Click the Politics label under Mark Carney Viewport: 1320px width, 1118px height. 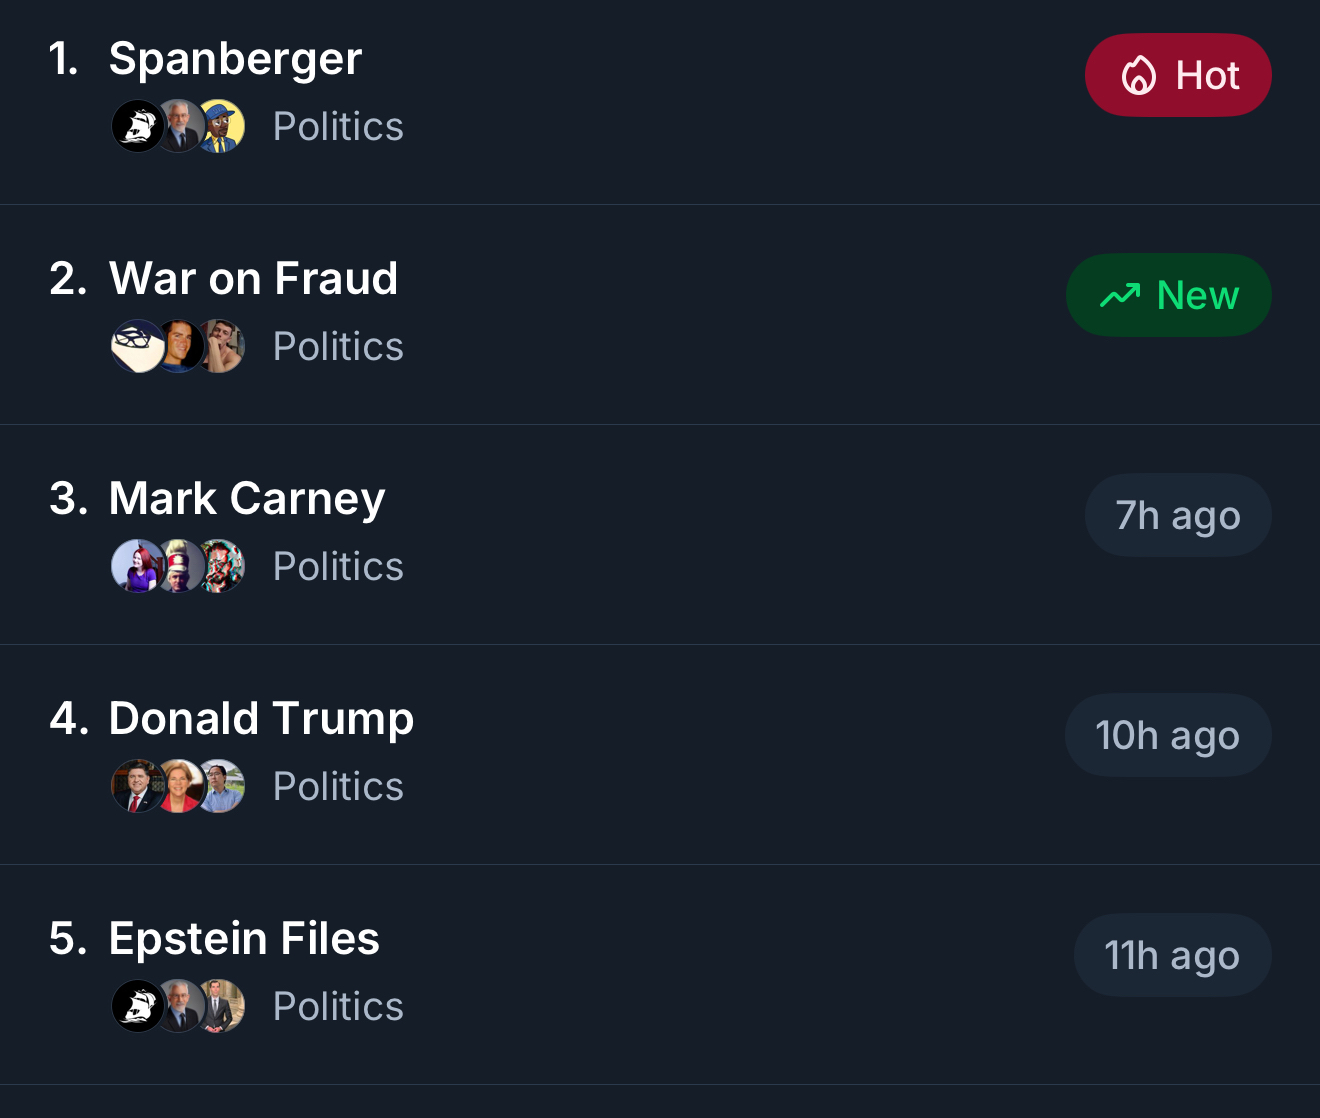coord(338,567)
